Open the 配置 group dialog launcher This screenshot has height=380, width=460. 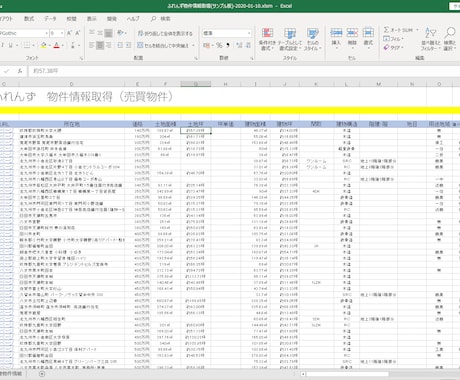pos(196,58)
